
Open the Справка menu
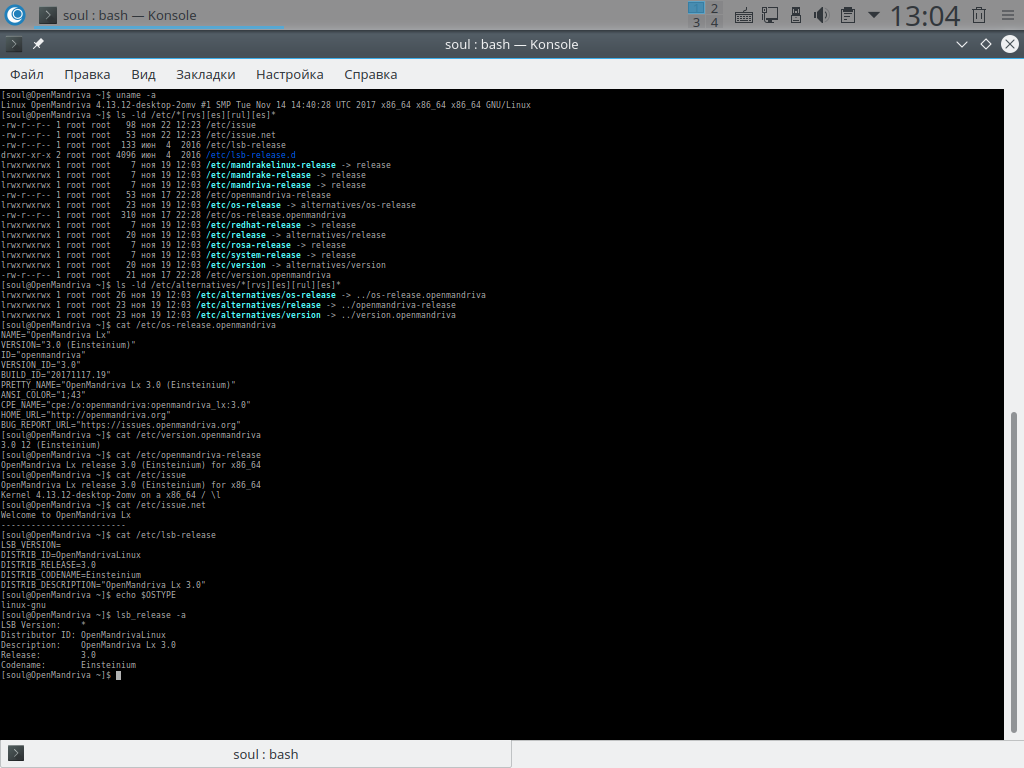click(370, 74)
